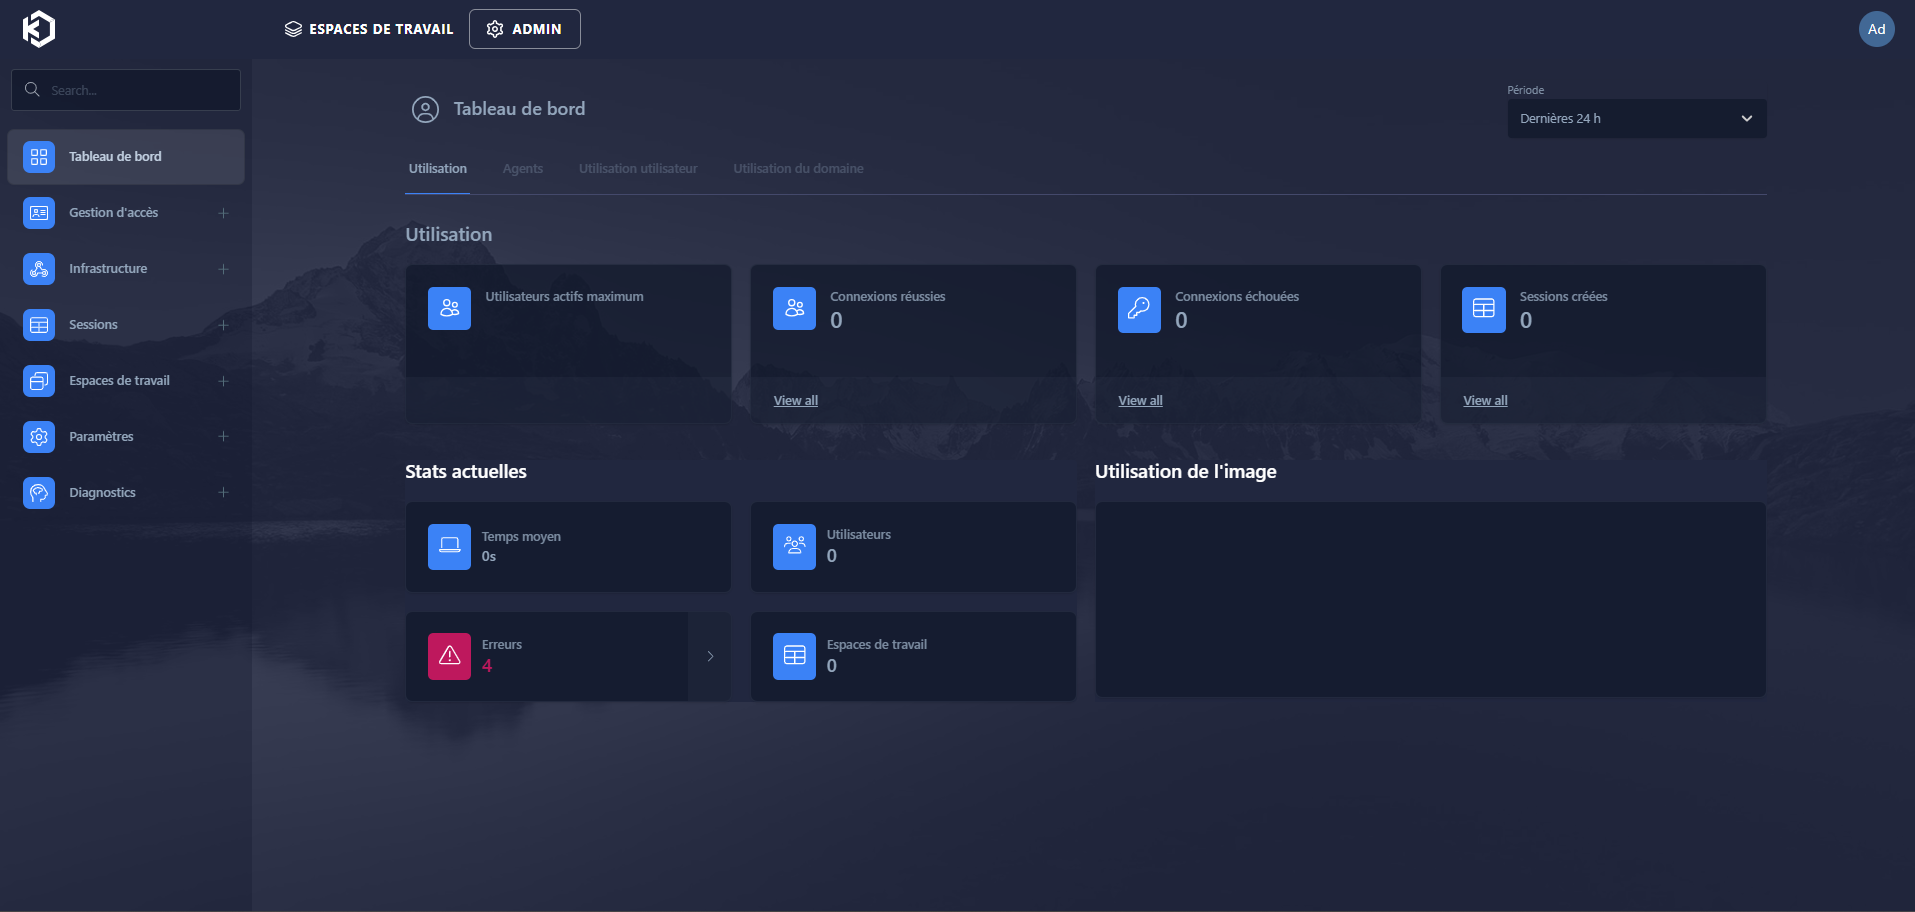The height and width of the screenshot is (912, 1915).
Task: Open the Tableau de bord sidebar icon
Action: tap(39, 157)
